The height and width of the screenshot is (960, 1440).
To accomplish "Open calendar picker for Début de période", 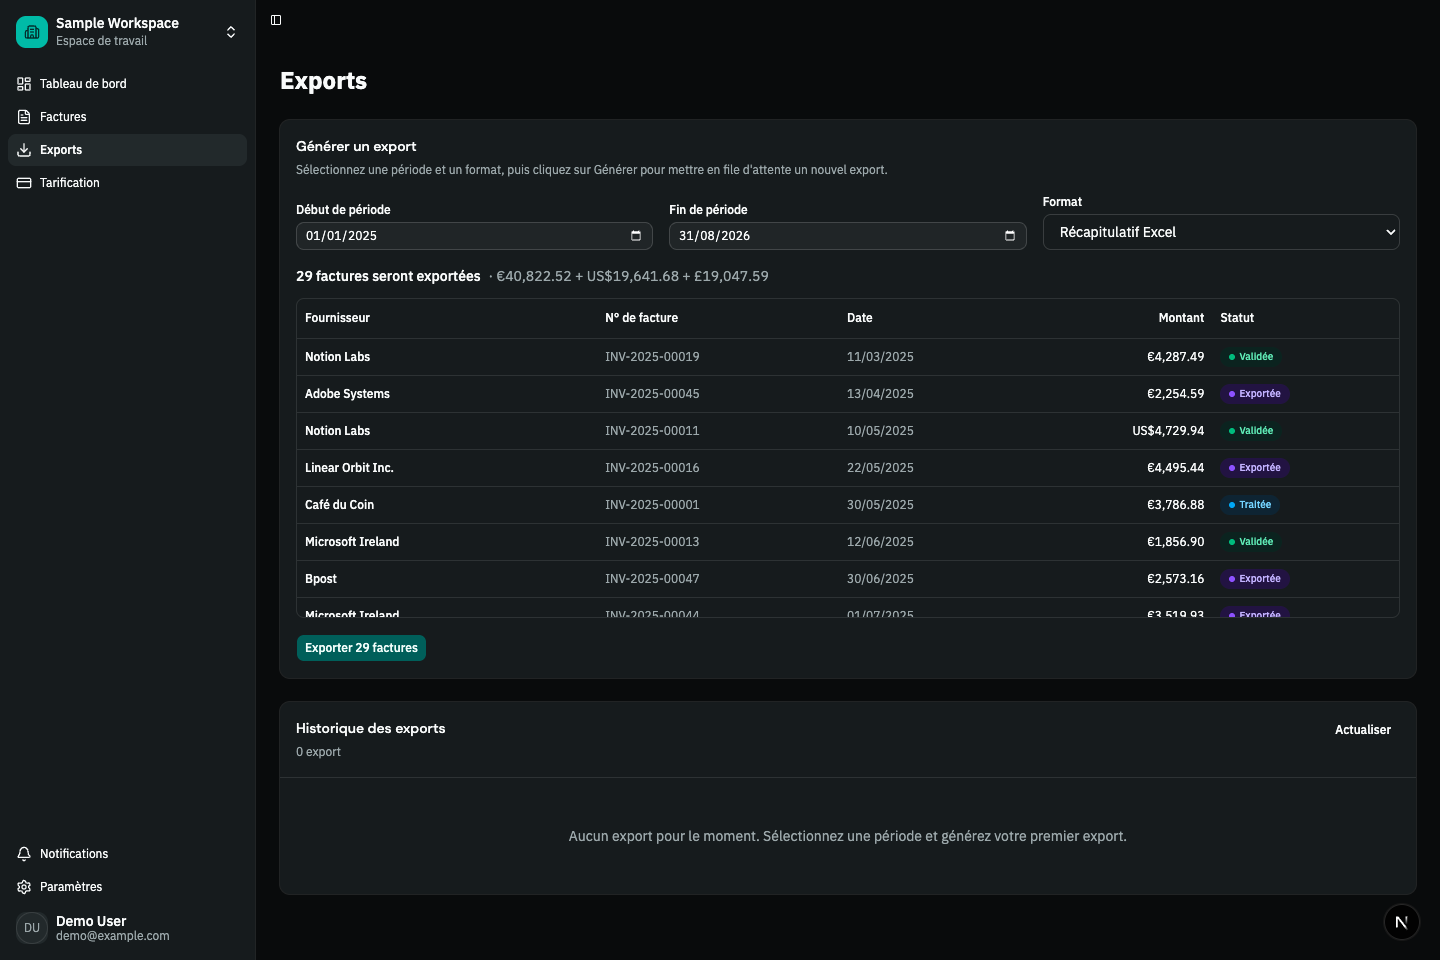I will (x=636, y=236).
